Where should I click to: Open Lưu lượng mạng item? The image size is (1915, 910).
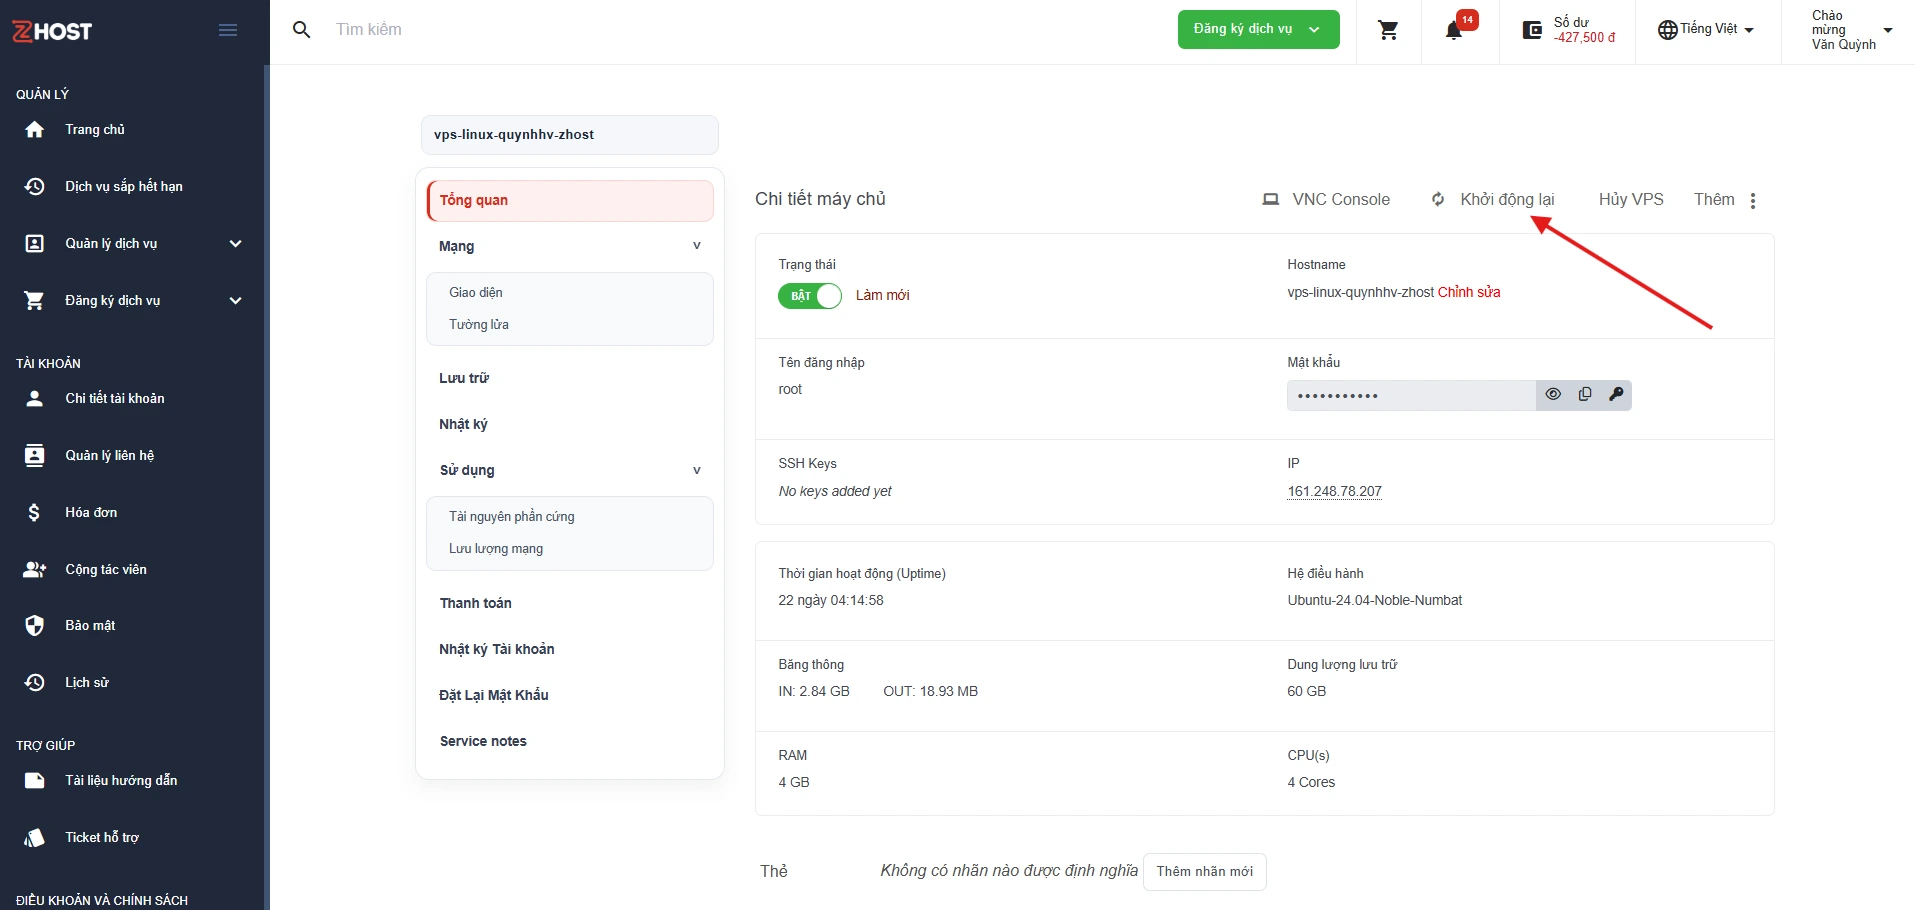[496, 548]
